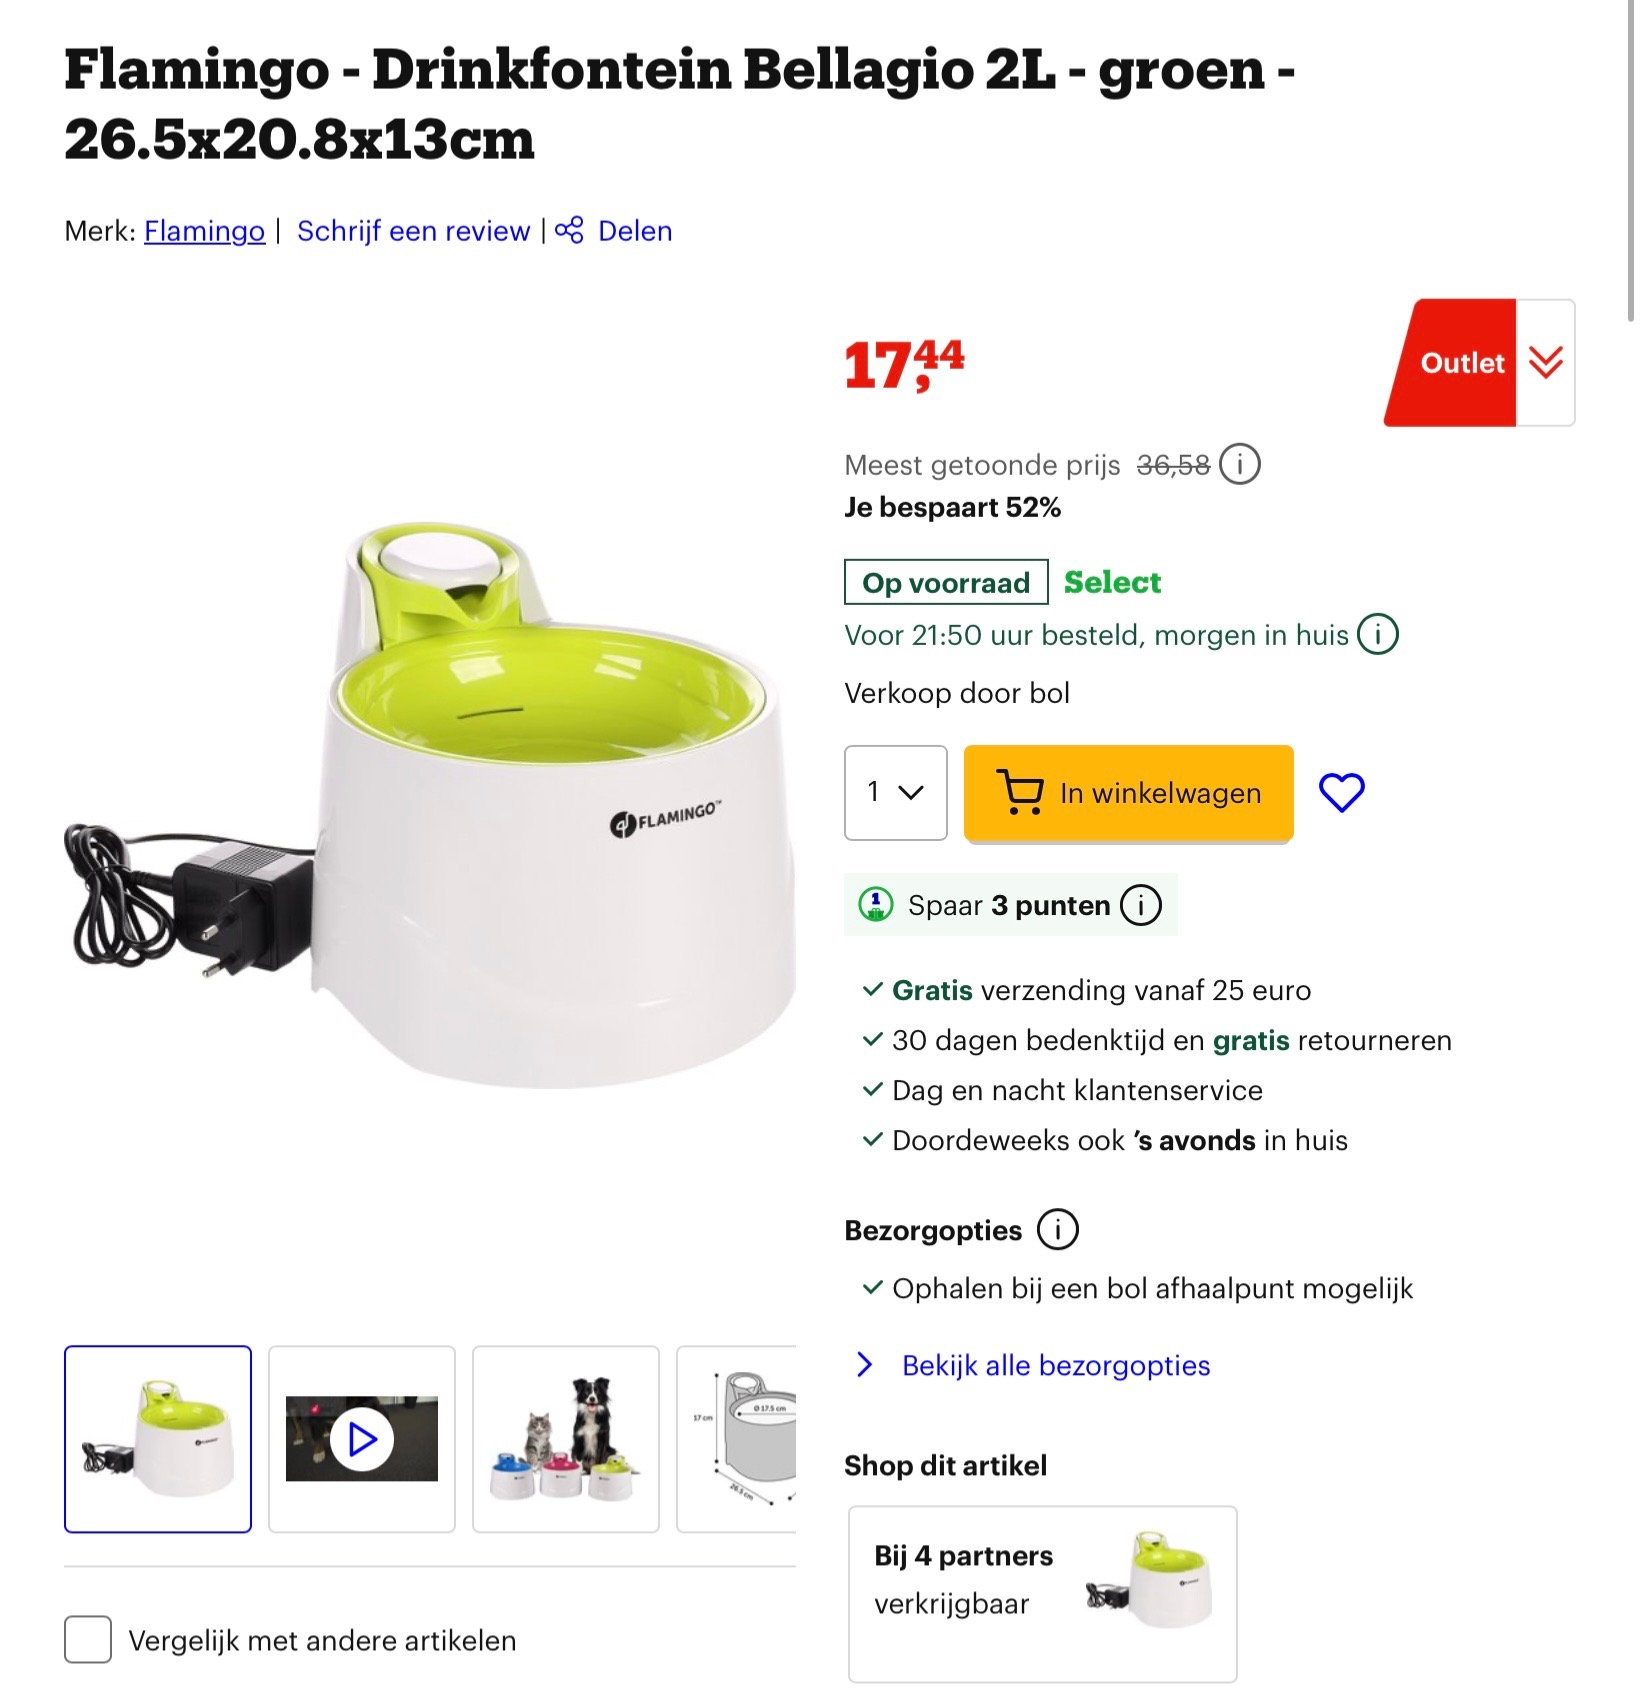Click info icon beside morgen in huis

point(1378,634)
